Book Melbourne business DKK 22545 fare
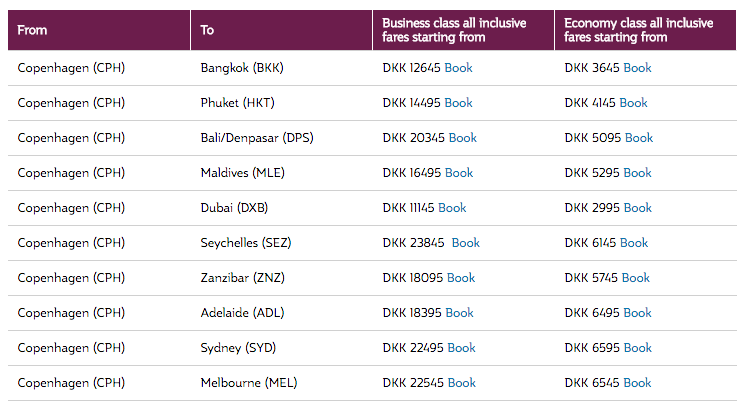 (x=462, y=383)
